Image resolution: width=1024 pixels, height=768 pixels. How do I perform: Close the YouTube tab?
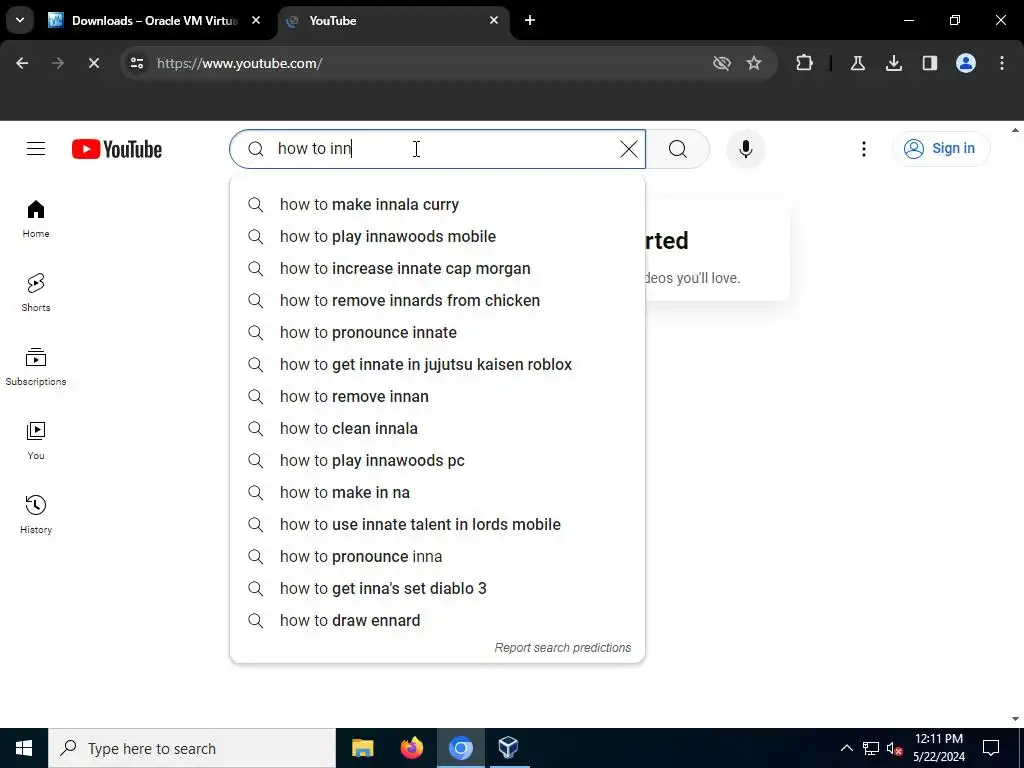[x=494, y=20]
